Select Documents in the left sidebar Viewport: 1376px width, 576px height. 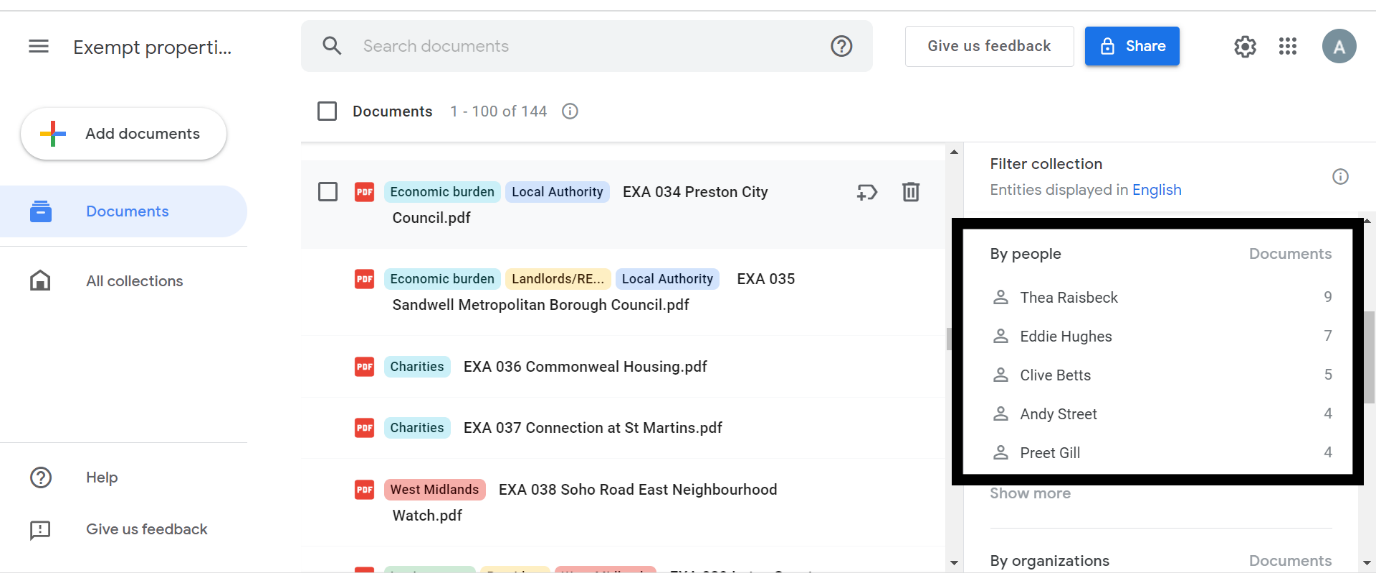[x=127, y=211]
